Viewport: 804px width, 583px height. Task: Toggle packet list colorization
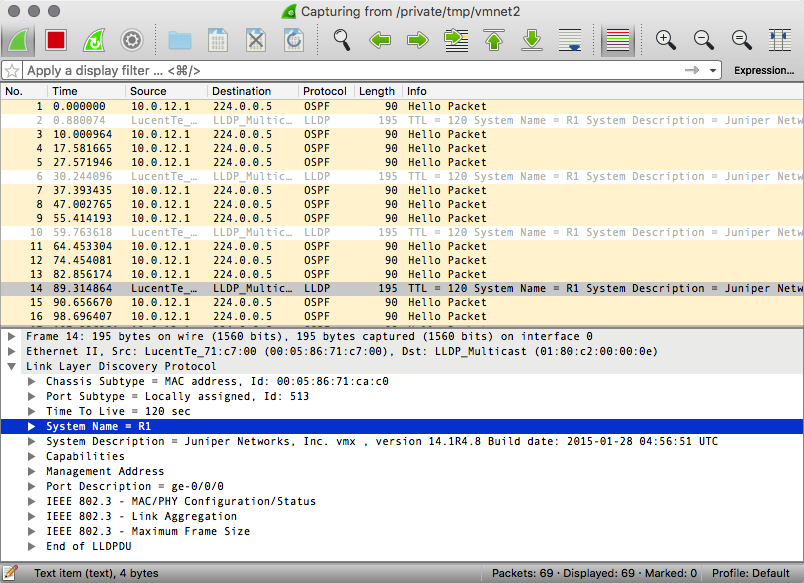618,40
